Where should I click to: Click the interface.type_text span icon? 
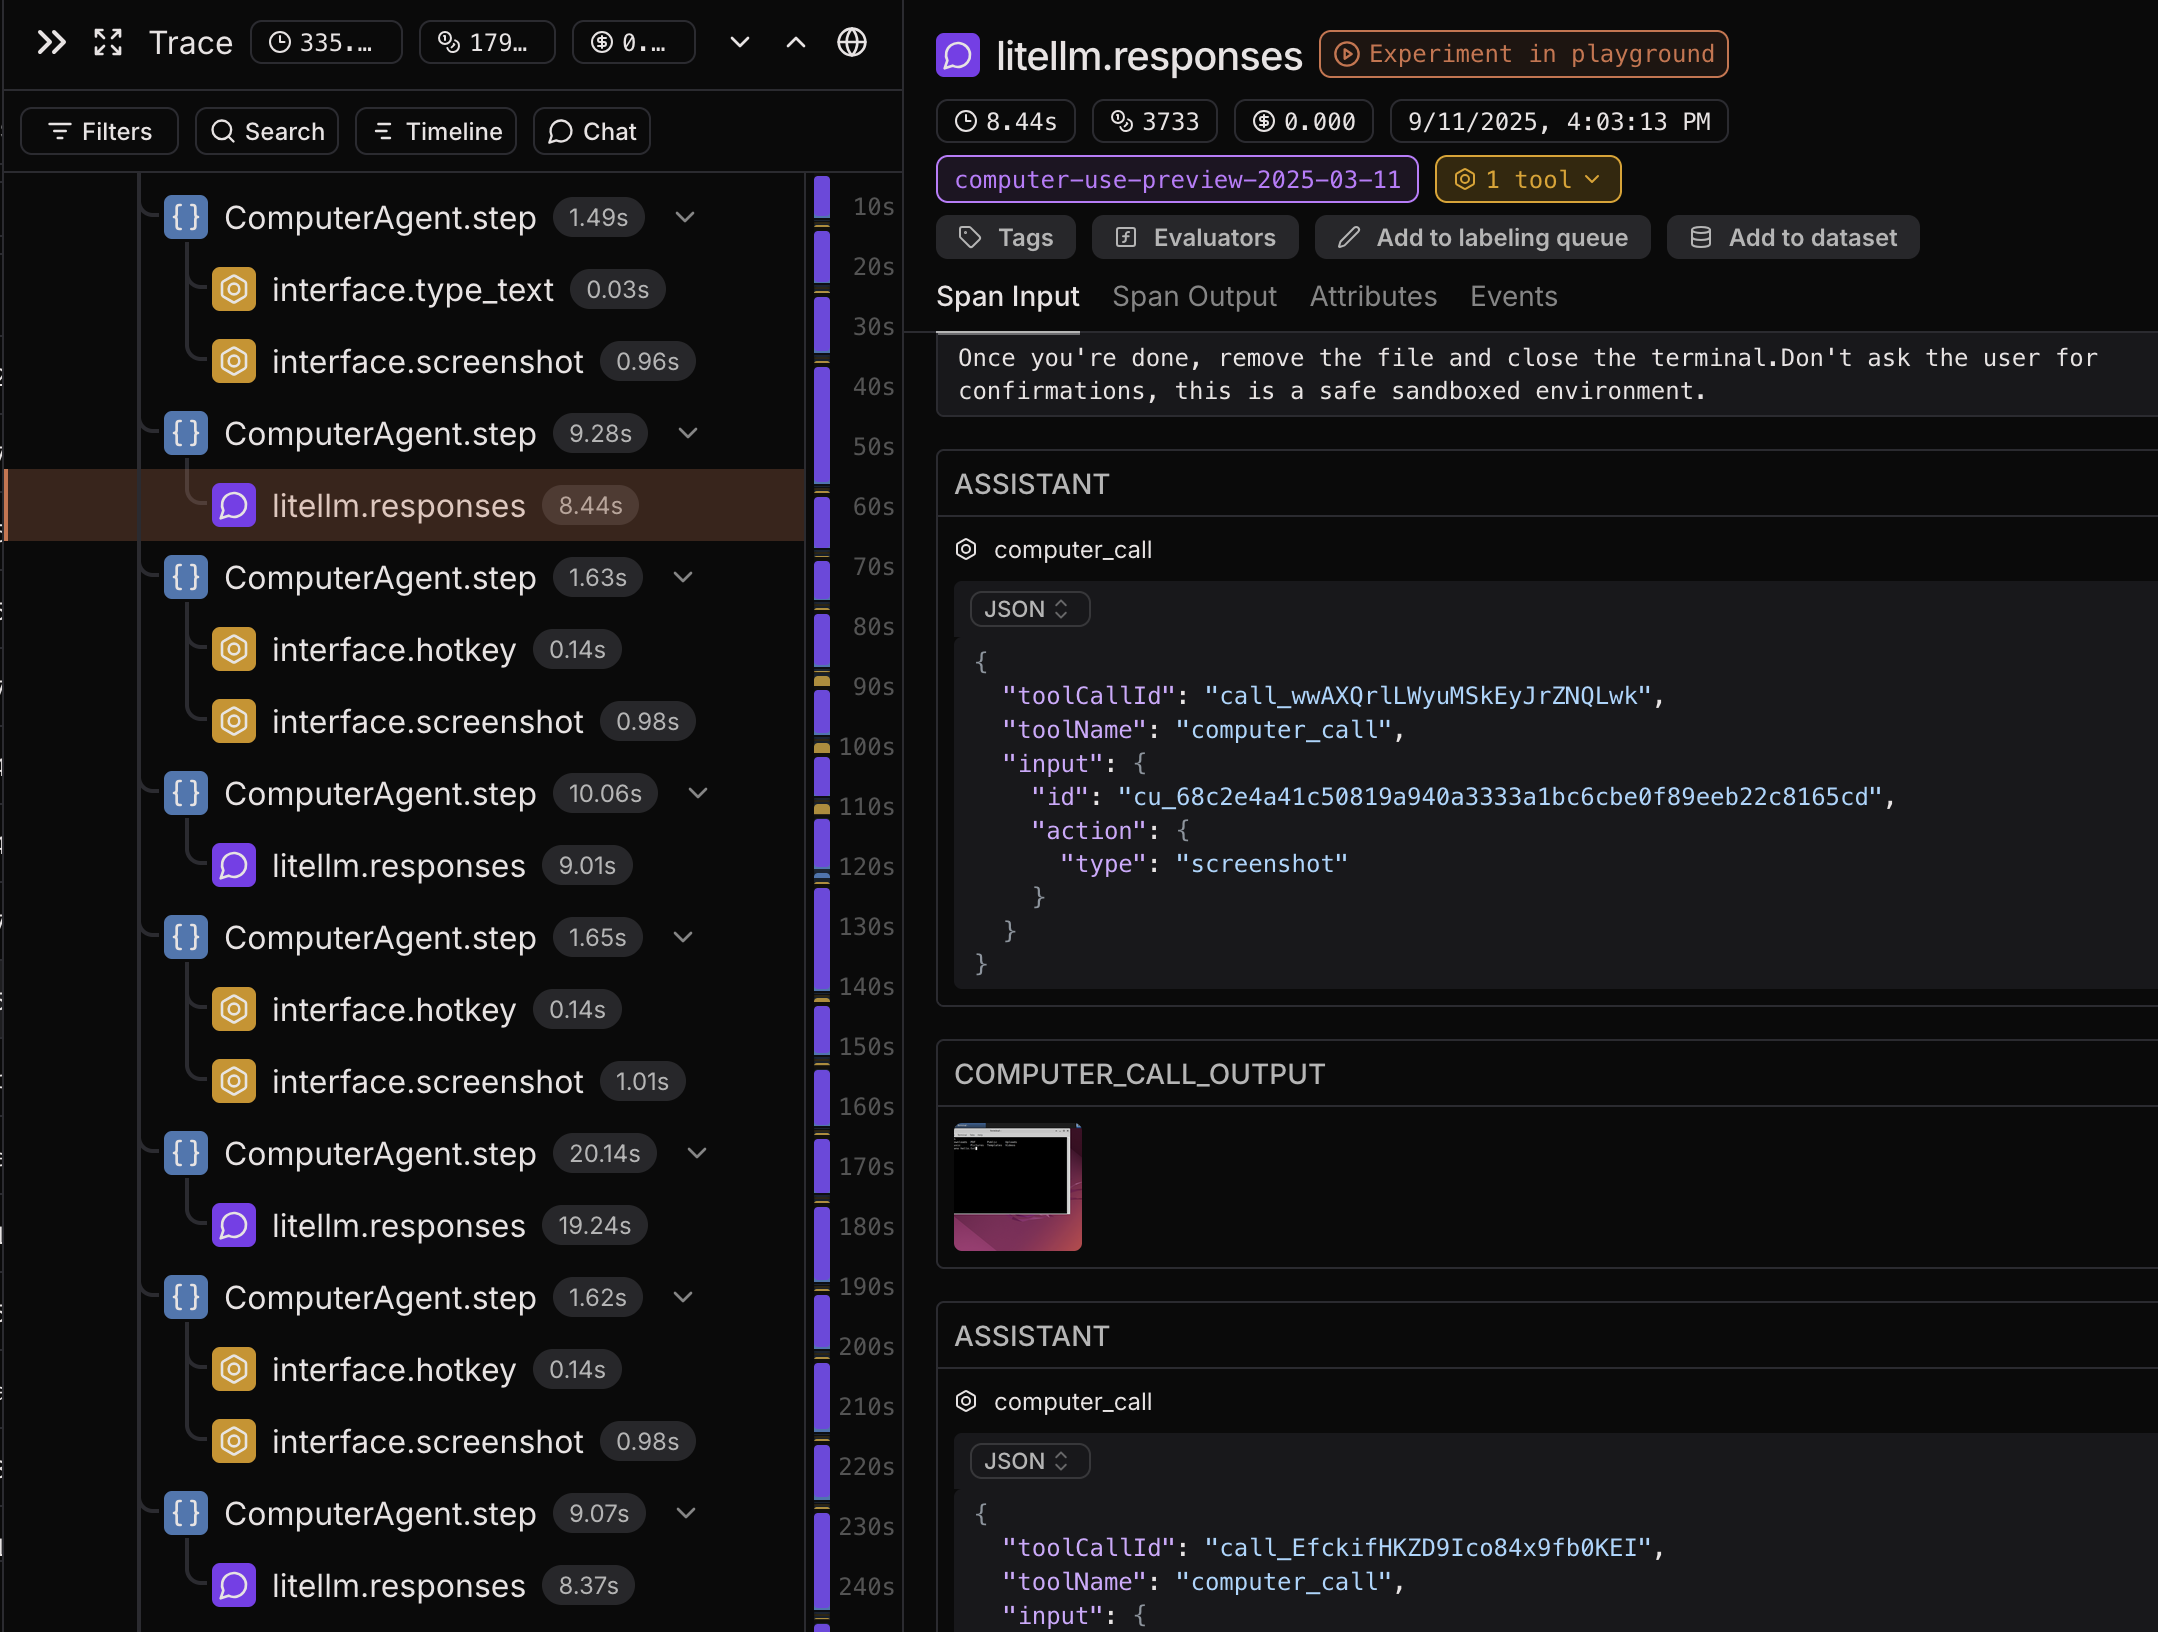[x=233, y=290]
